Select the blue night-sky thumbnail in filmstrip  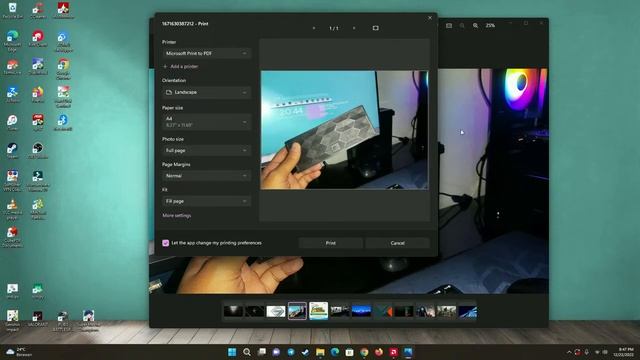point(362,311)
